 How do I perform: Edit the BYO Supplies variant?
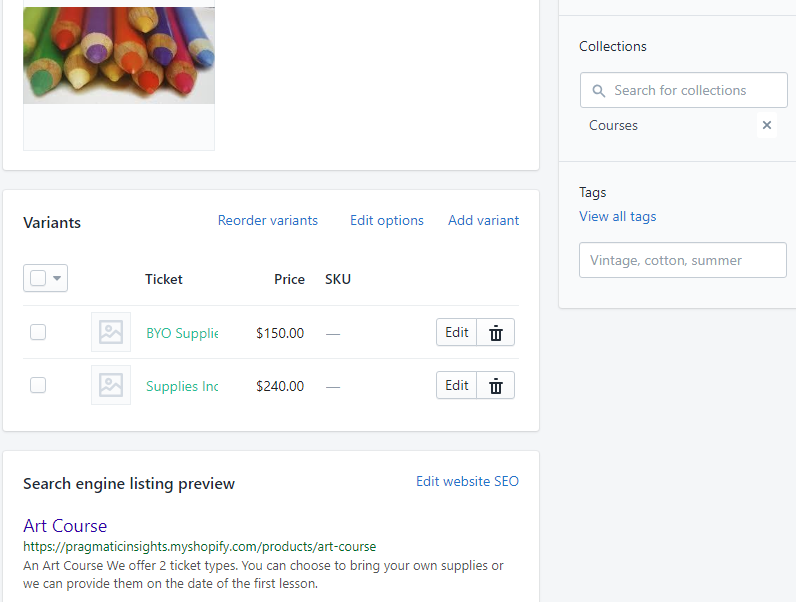coord(456,332)
